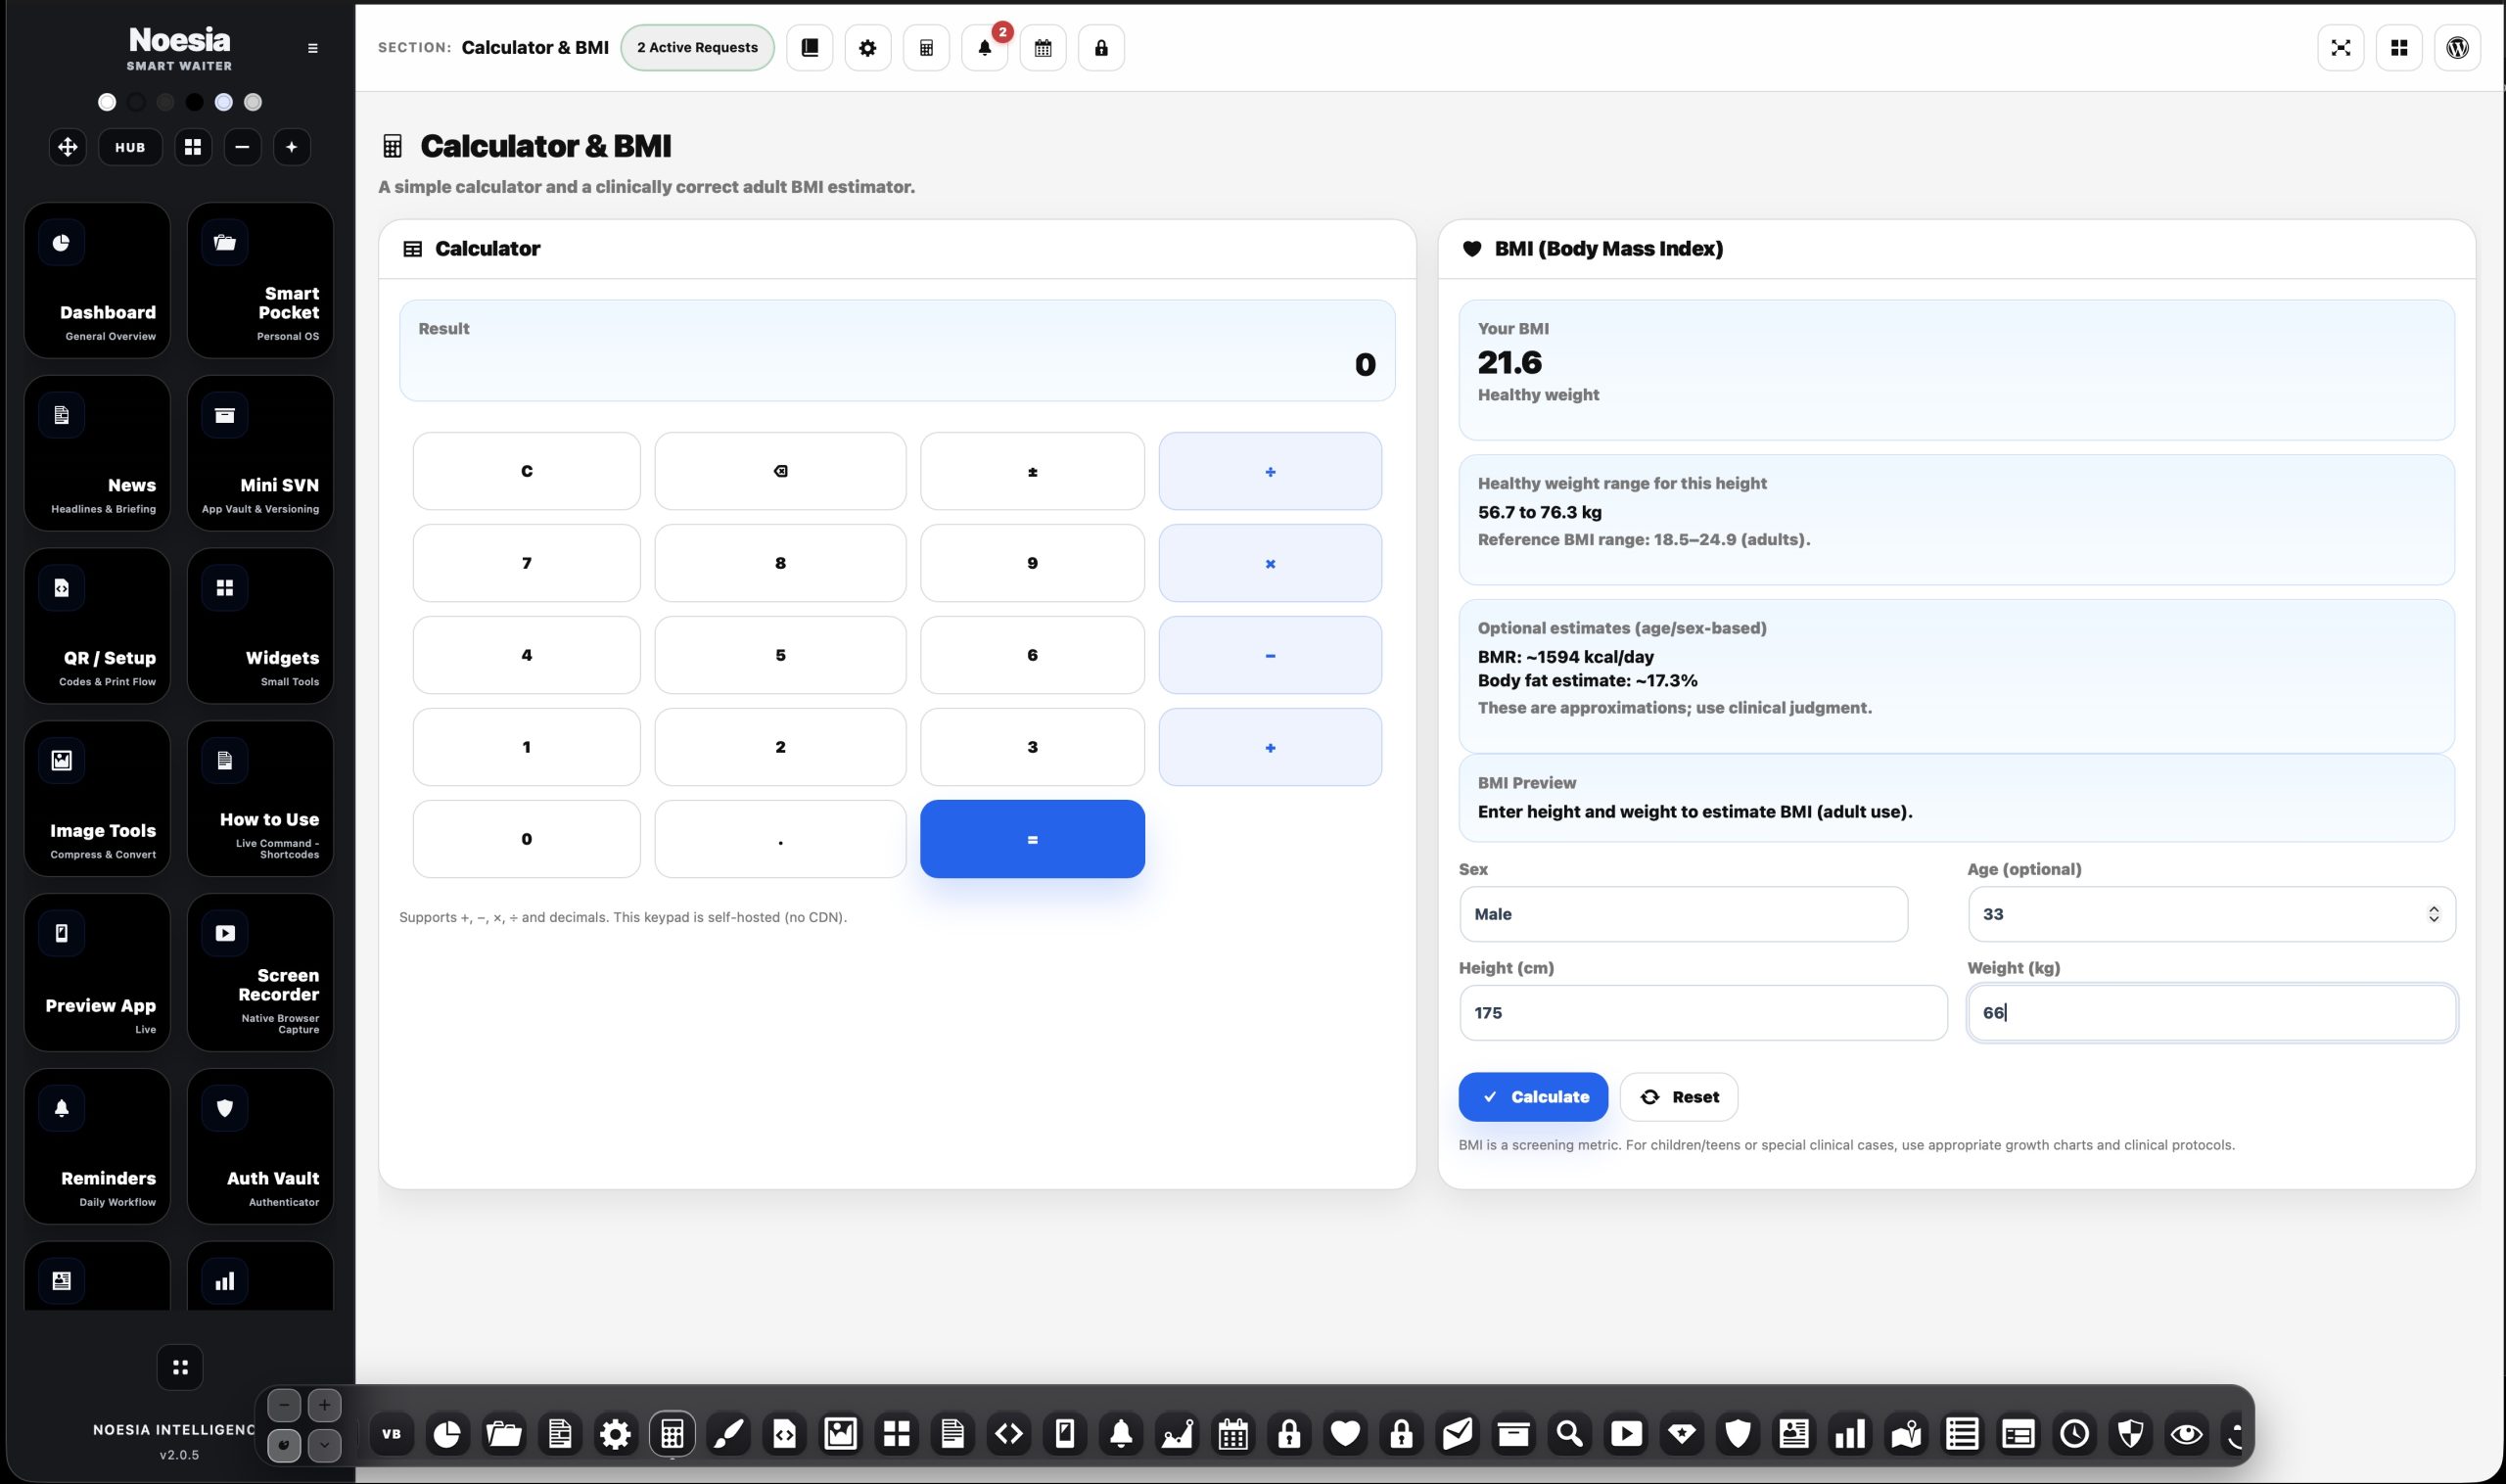2506x1484 pixels.
Task: Click the brush icon in bottom dock
Action: (728, 1434)
